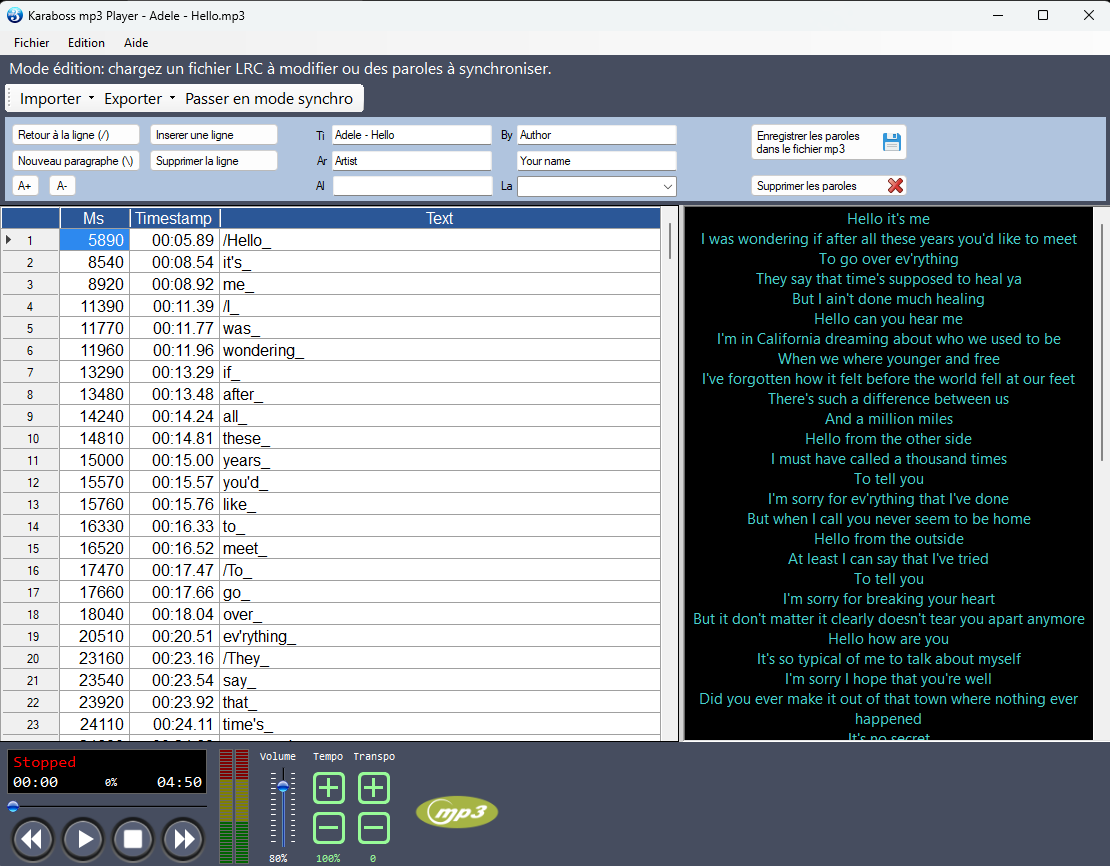The width and height of the screenshot is (1110, 866).
Task: Save lyrics into the mp3 file
Action: click(828, 142)
